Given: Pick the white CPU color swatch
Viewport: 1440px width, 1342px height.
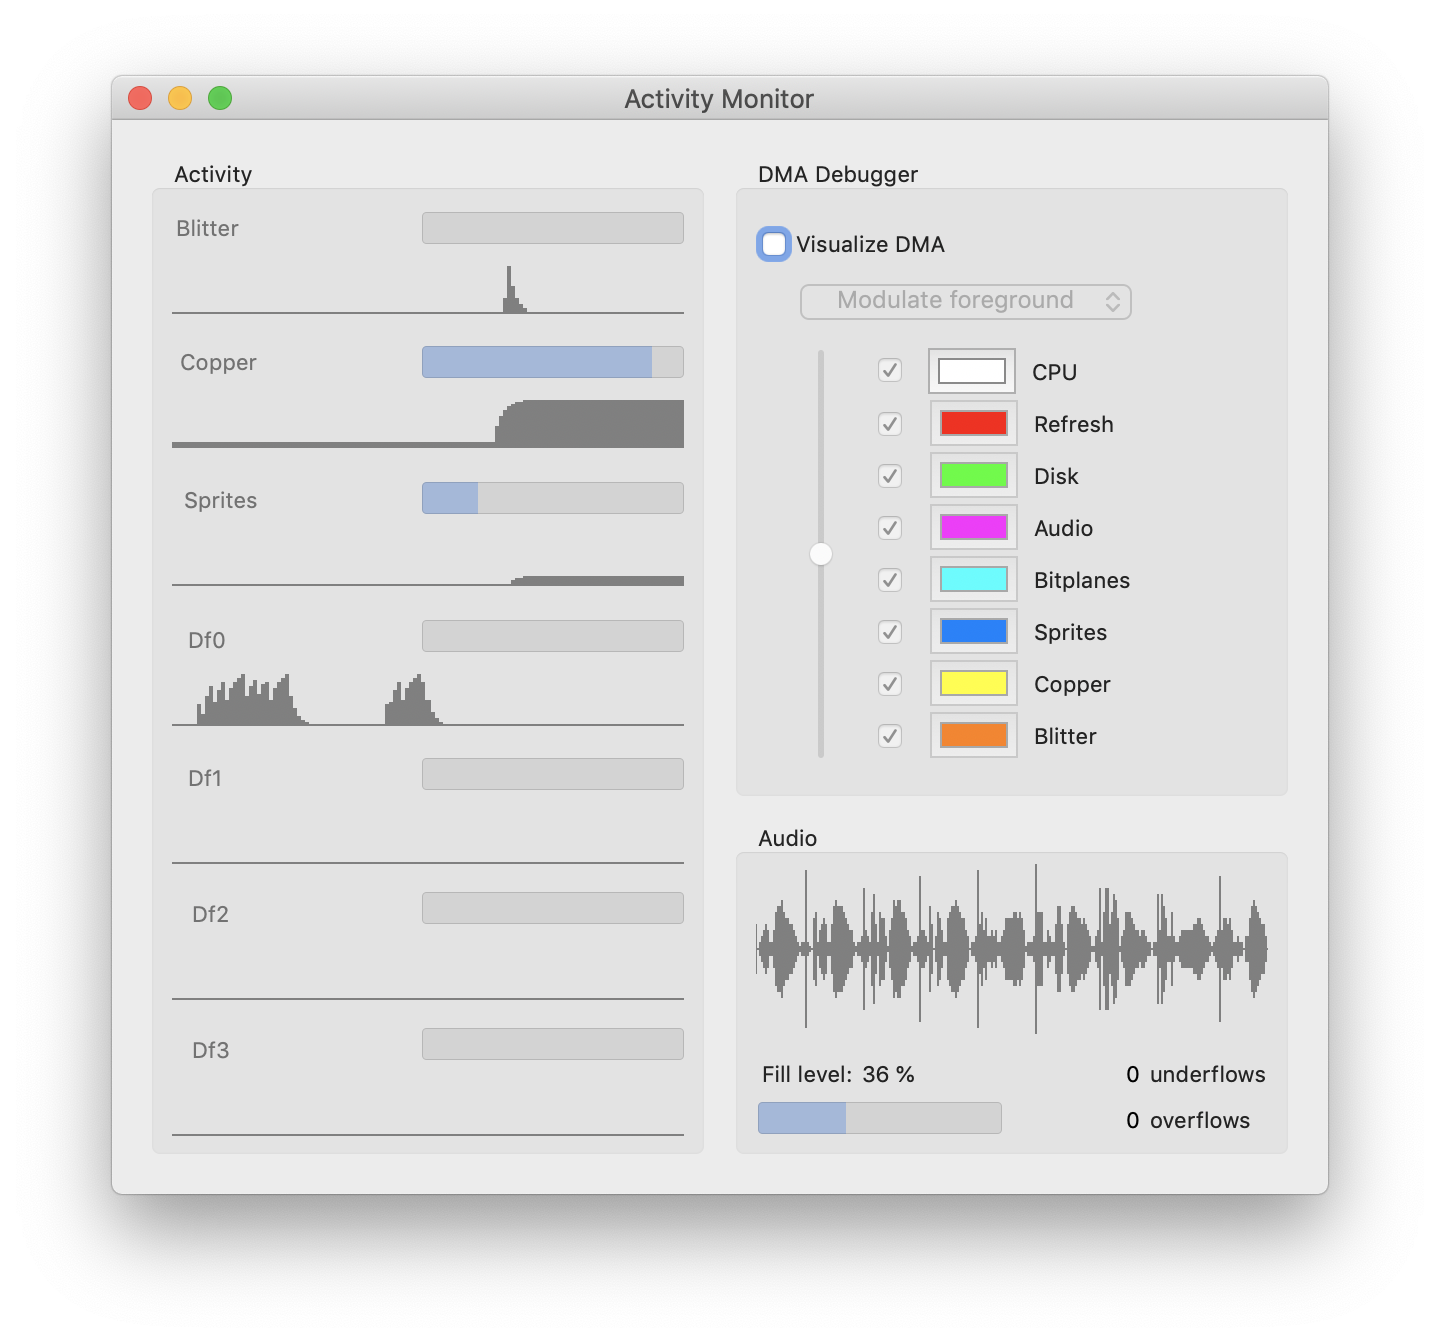Looking at the screenshot, I should coord(972,371).
